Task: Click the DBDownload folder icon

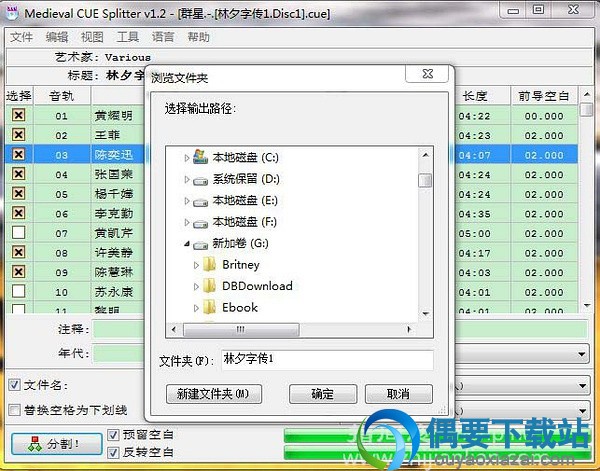Action: [209, 286]
